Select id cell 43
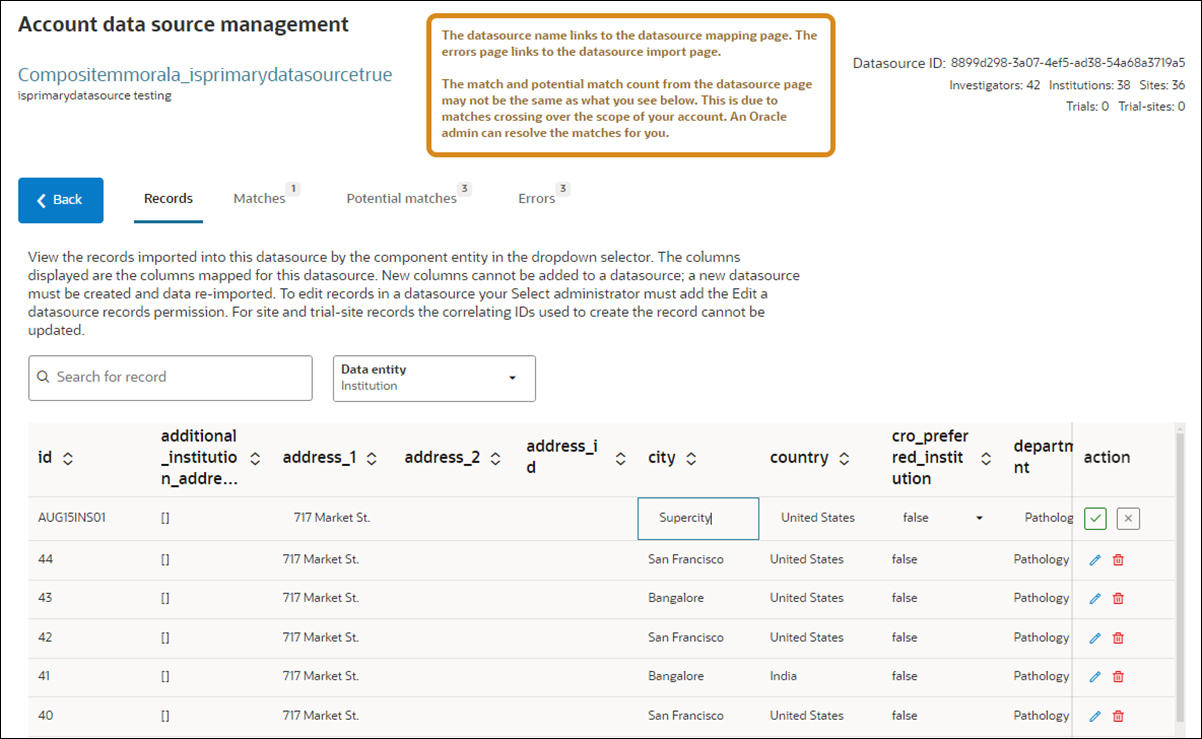 click(45, 598)
